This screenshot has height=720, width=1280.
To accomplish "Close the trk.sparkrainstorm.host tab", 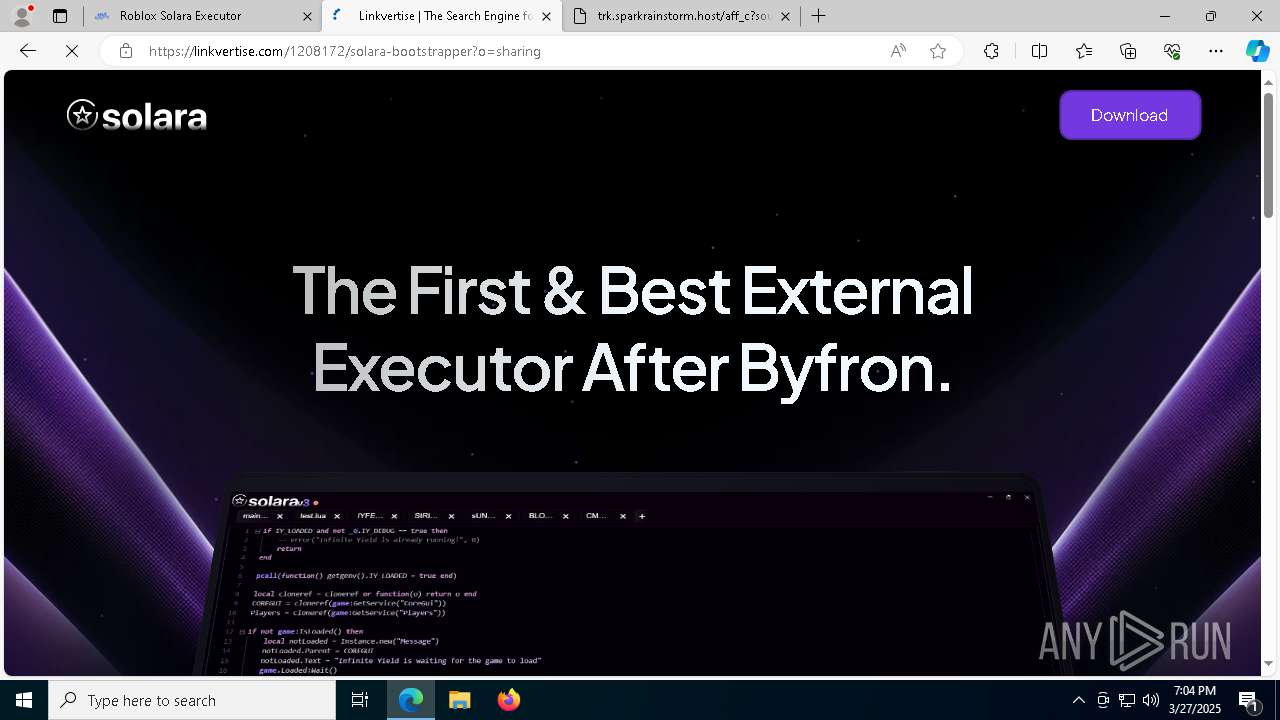I will 785,16.
